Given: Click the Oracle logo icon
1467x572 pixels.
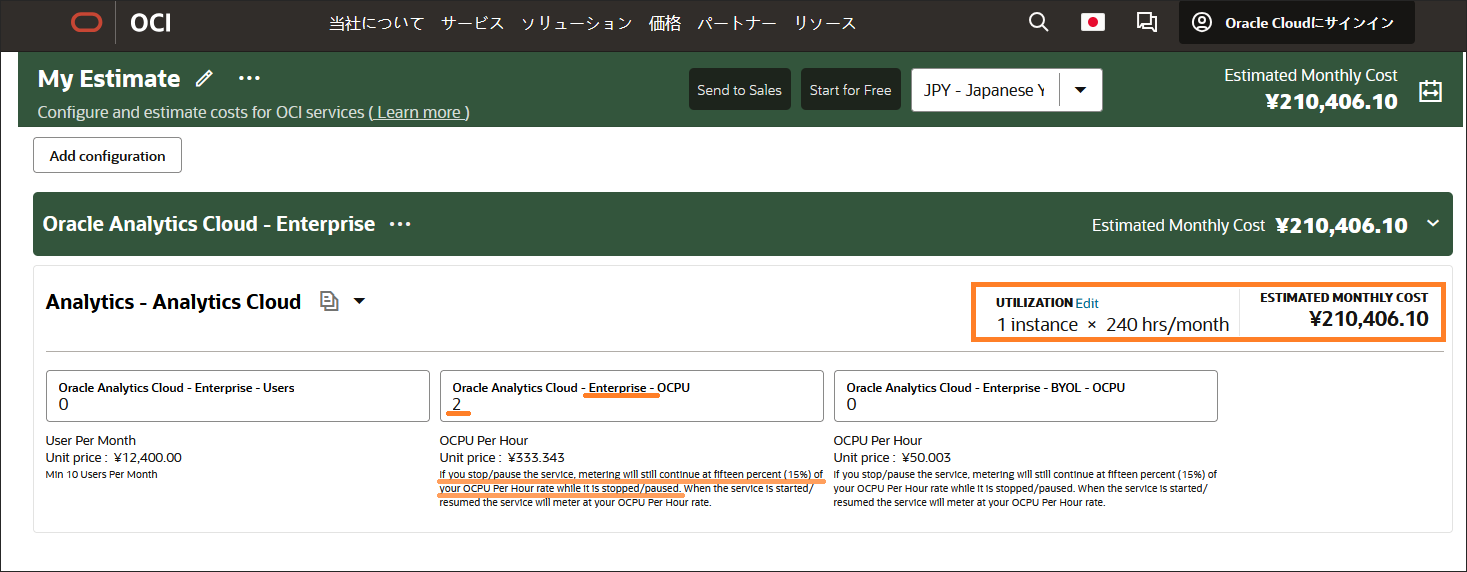Looking at the screenshot, I should tap(86, 22).
